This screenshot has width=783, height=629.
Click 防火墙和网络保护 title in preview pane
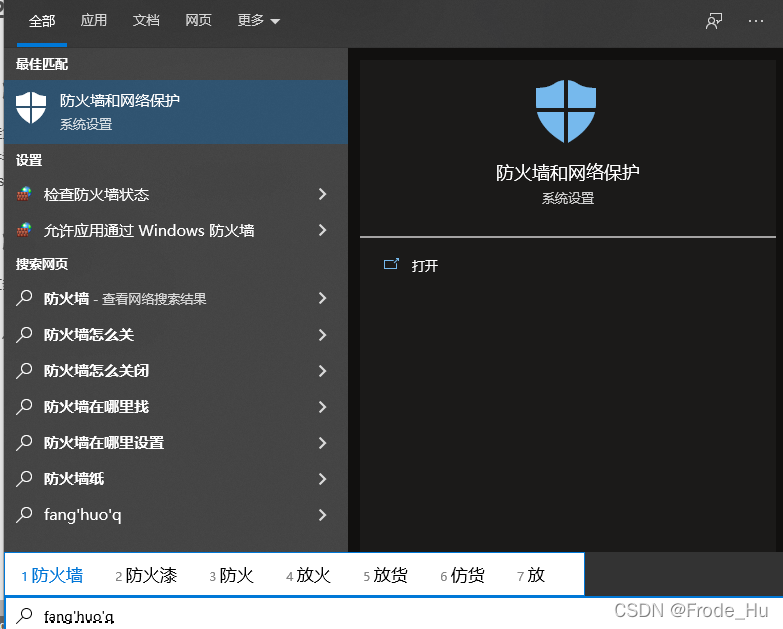coord(567,172)
